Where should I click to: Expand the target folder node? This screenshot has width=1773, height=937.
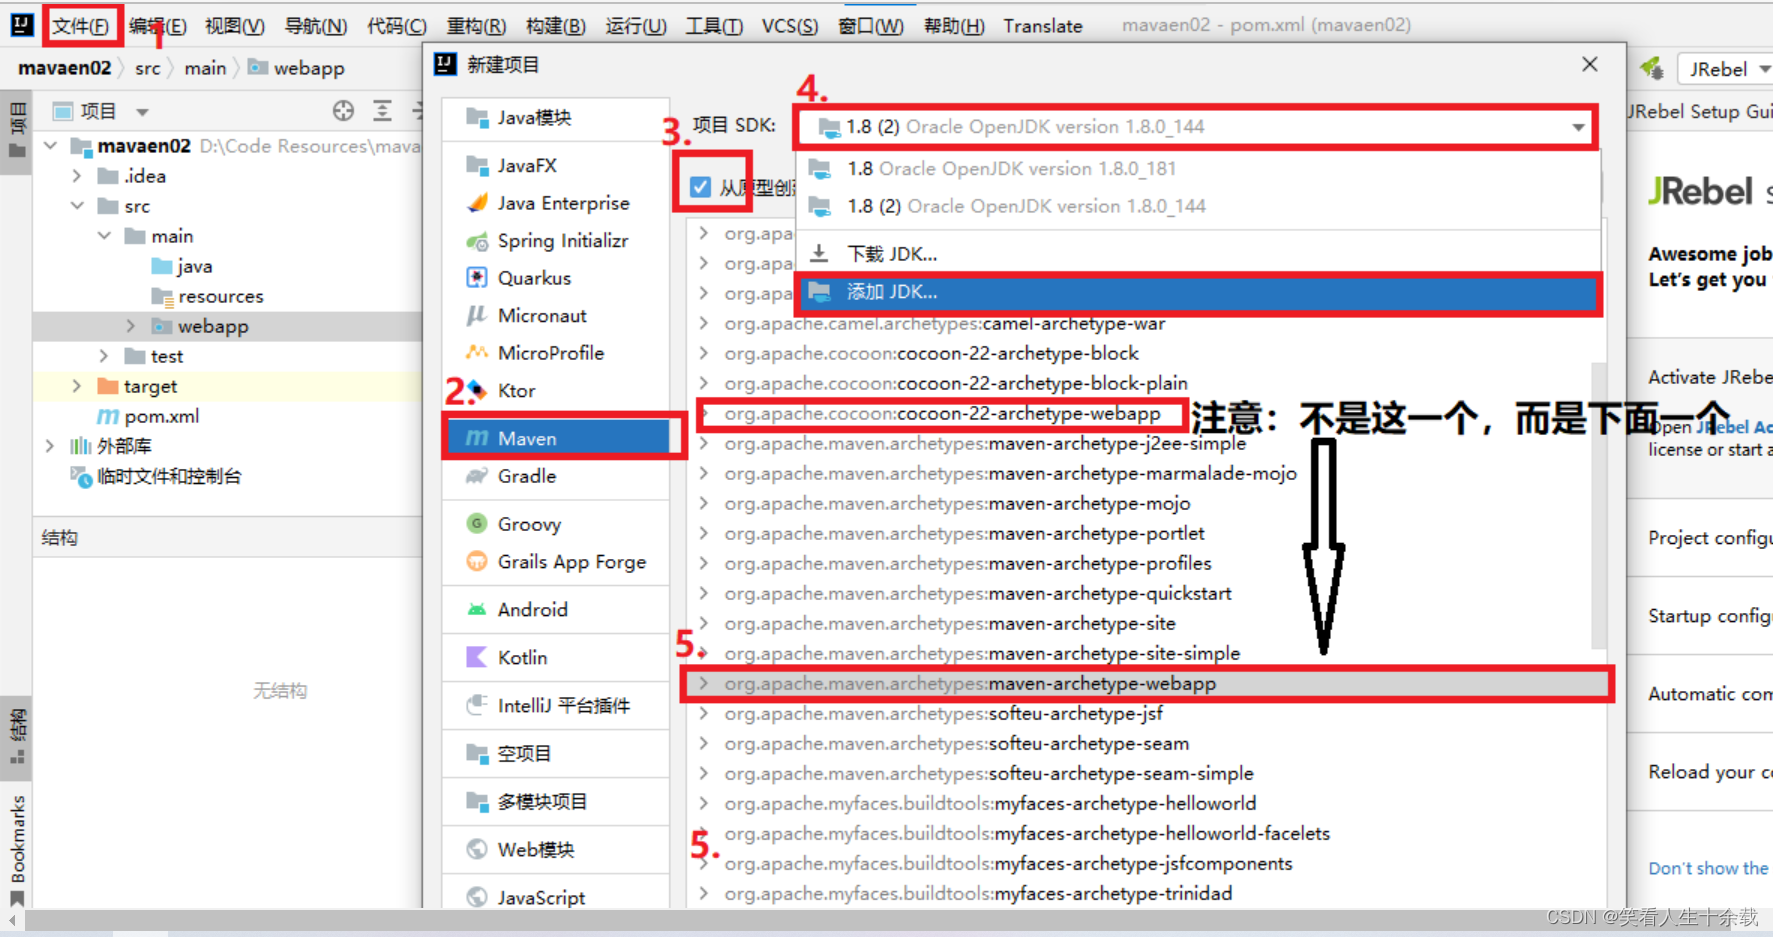tap(77, 386)
